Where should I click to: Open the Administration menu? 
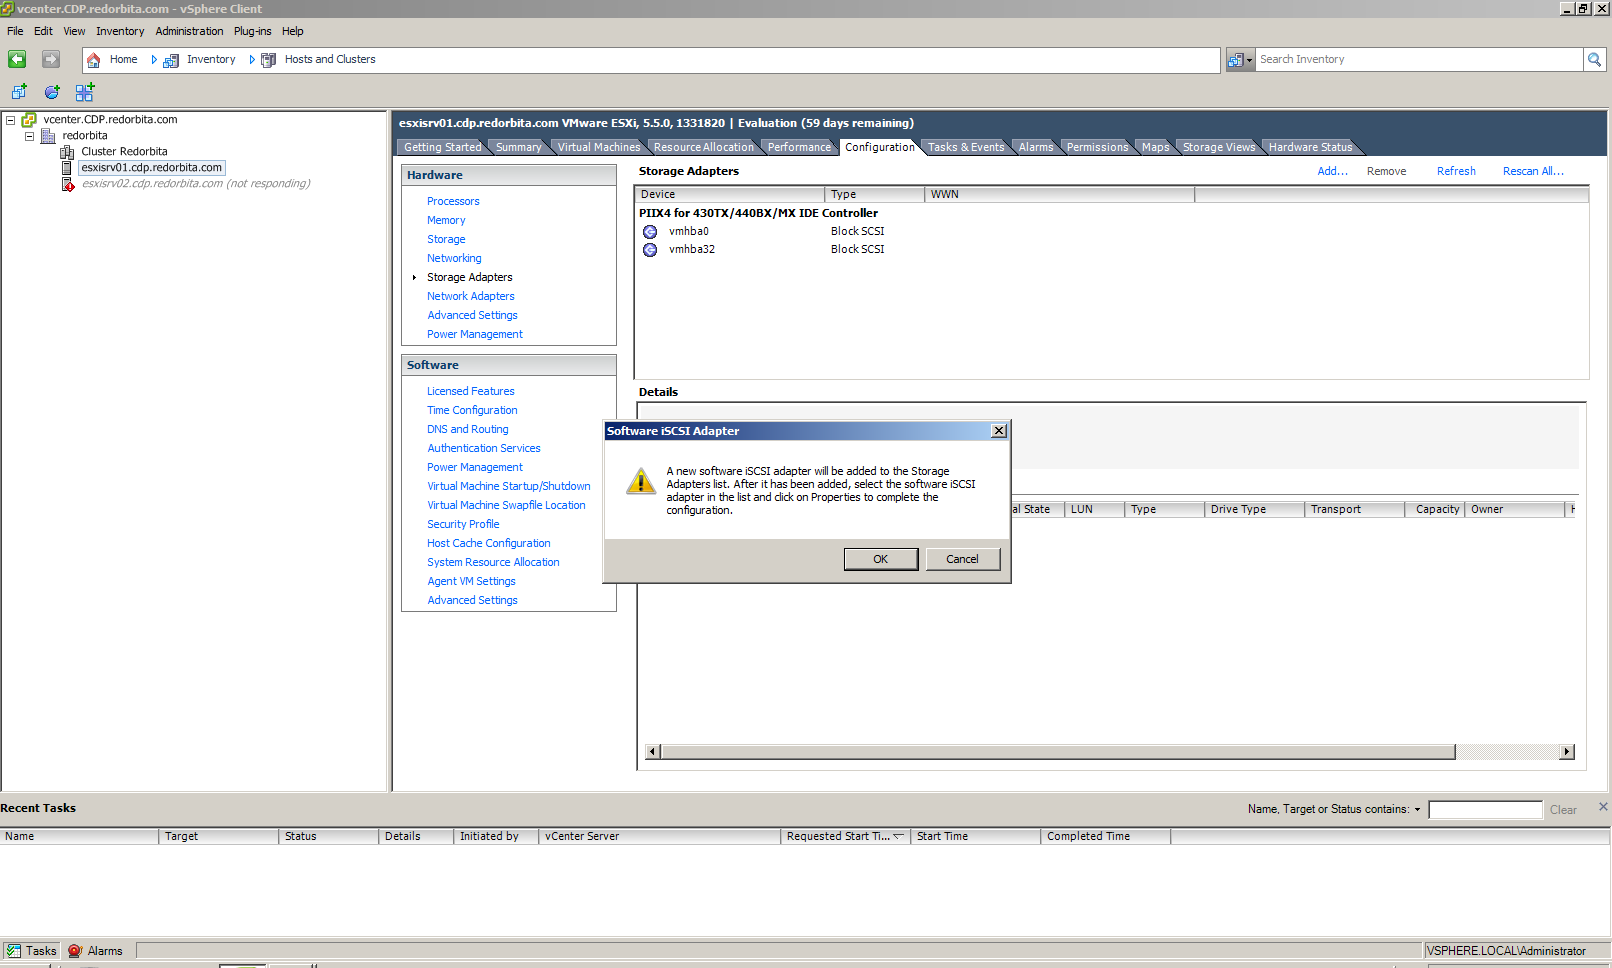(189, 31)
